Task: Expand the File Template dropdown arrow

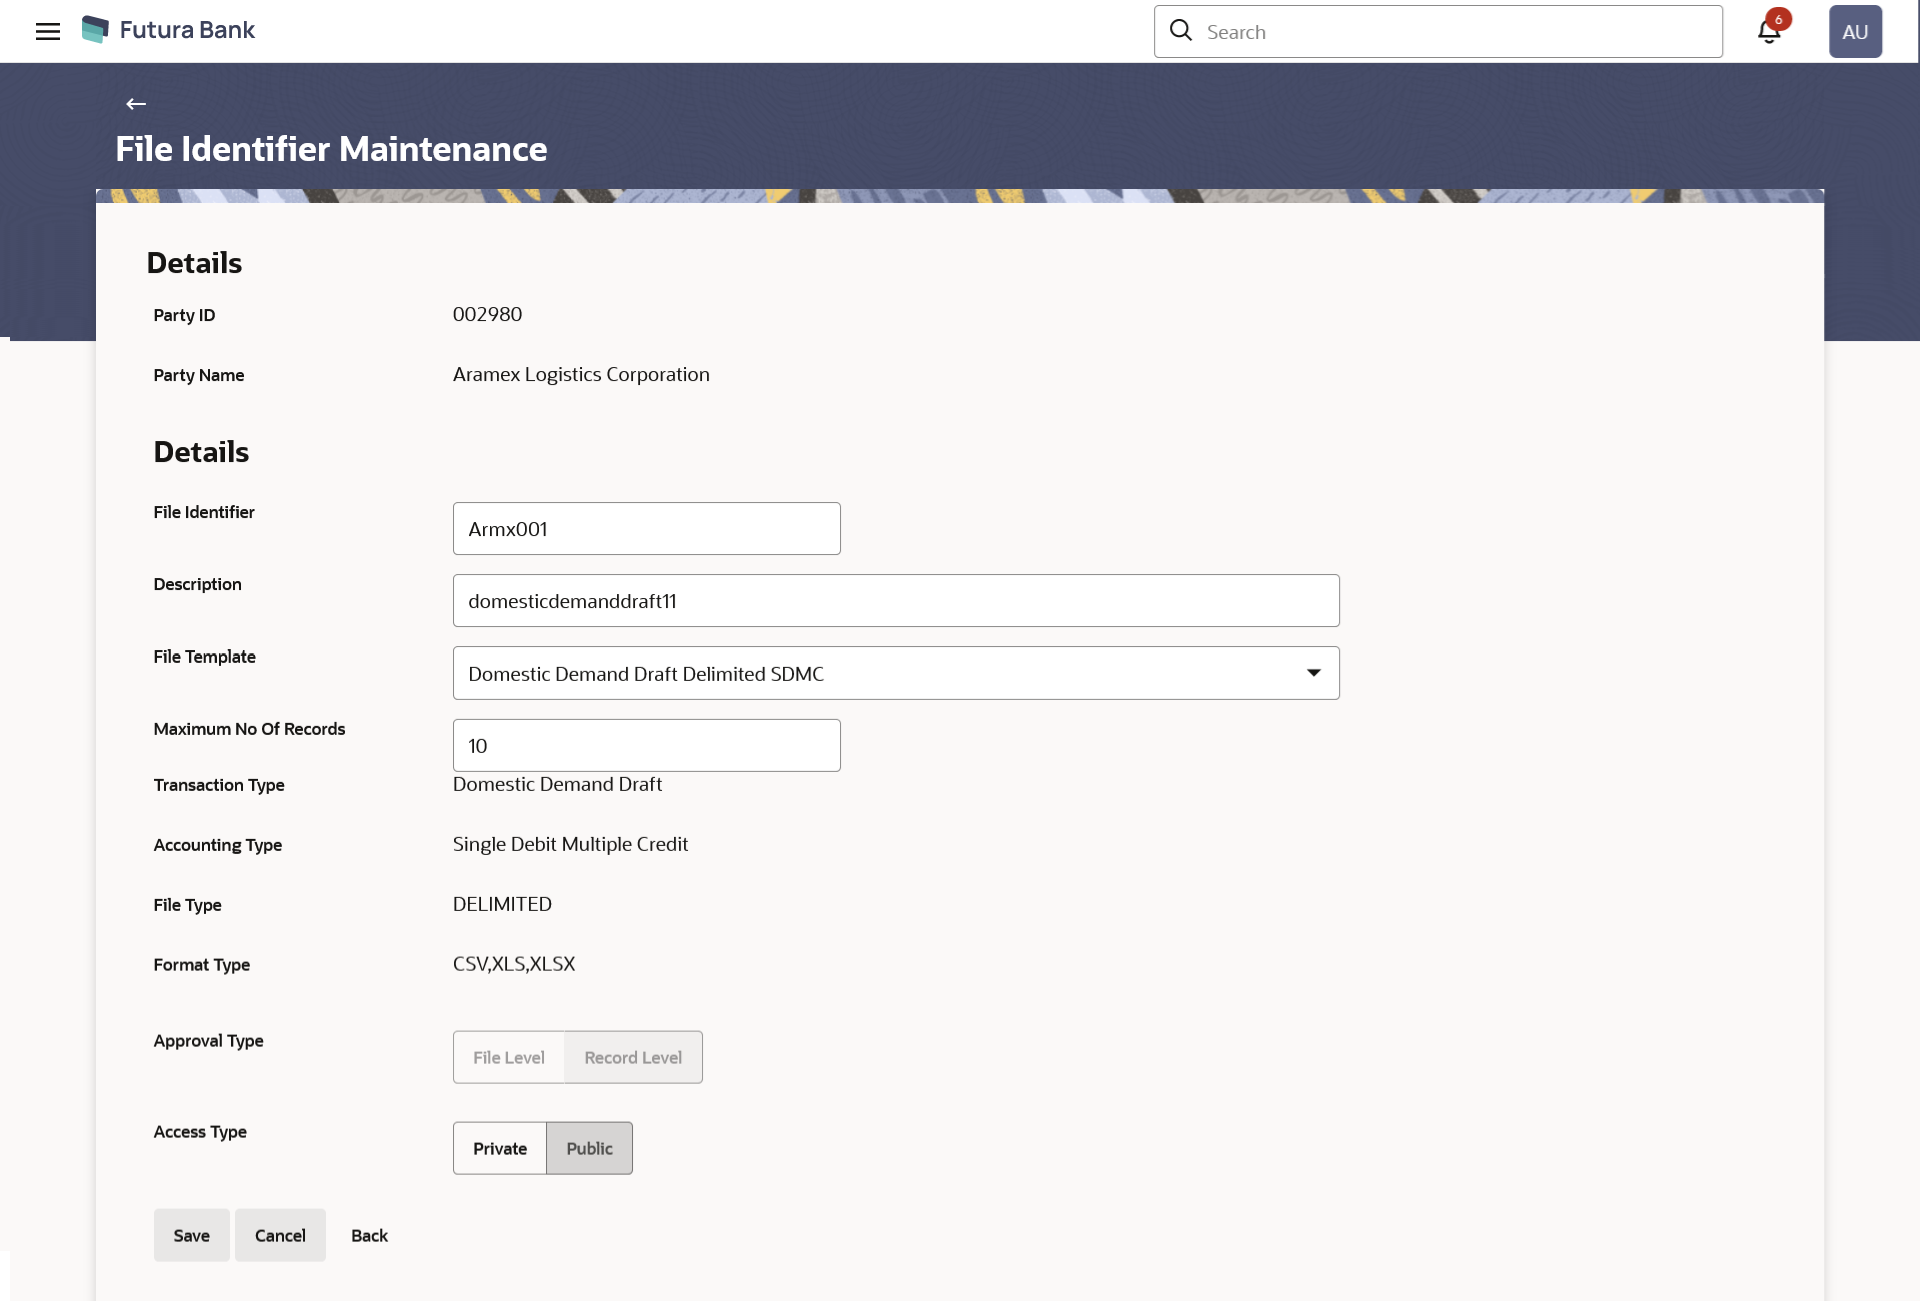Action: point(1313,673)
